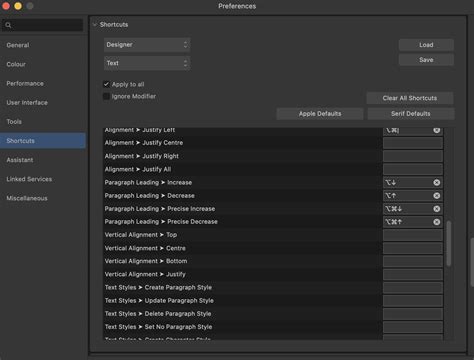The width and height of the screenshot is (474, 360).
Task: Restore Apple Defaults shortcuts
Action: [x=320, y=114]
